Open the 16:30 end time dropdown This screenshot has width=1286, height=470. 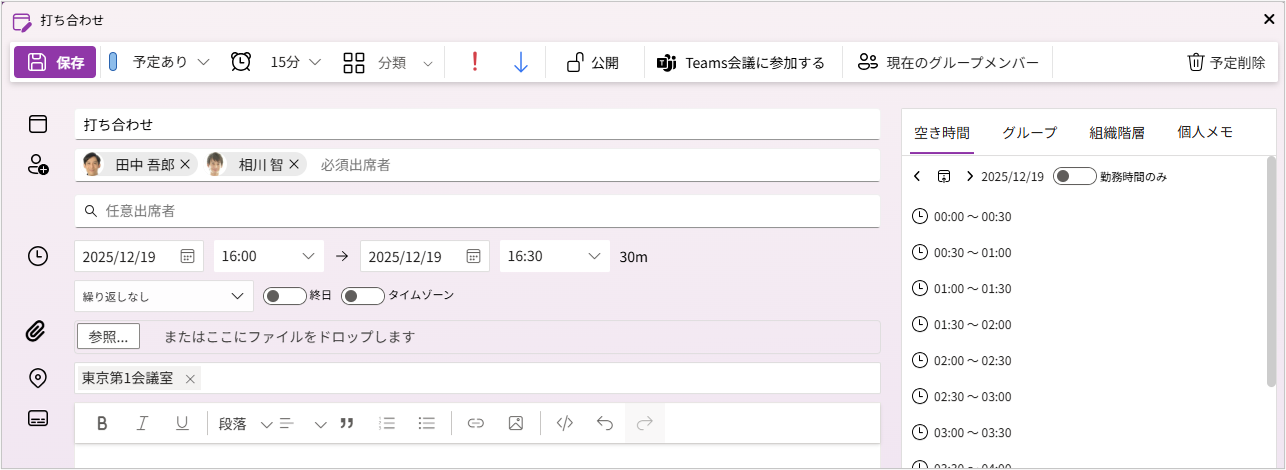[x=555, y=256]
